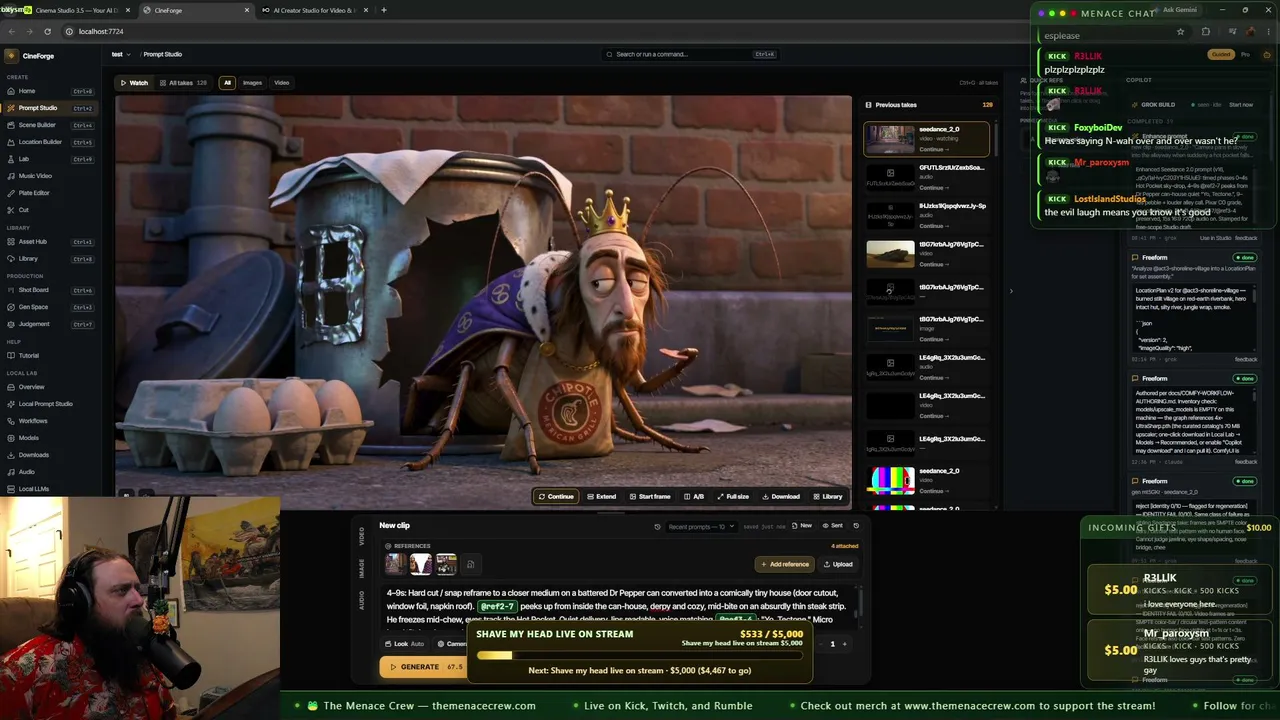The height and width of the screenshot is (720, 1280).
Task: Select the seedance_2_0 watching take thumbnail
Action: point(890,139)
